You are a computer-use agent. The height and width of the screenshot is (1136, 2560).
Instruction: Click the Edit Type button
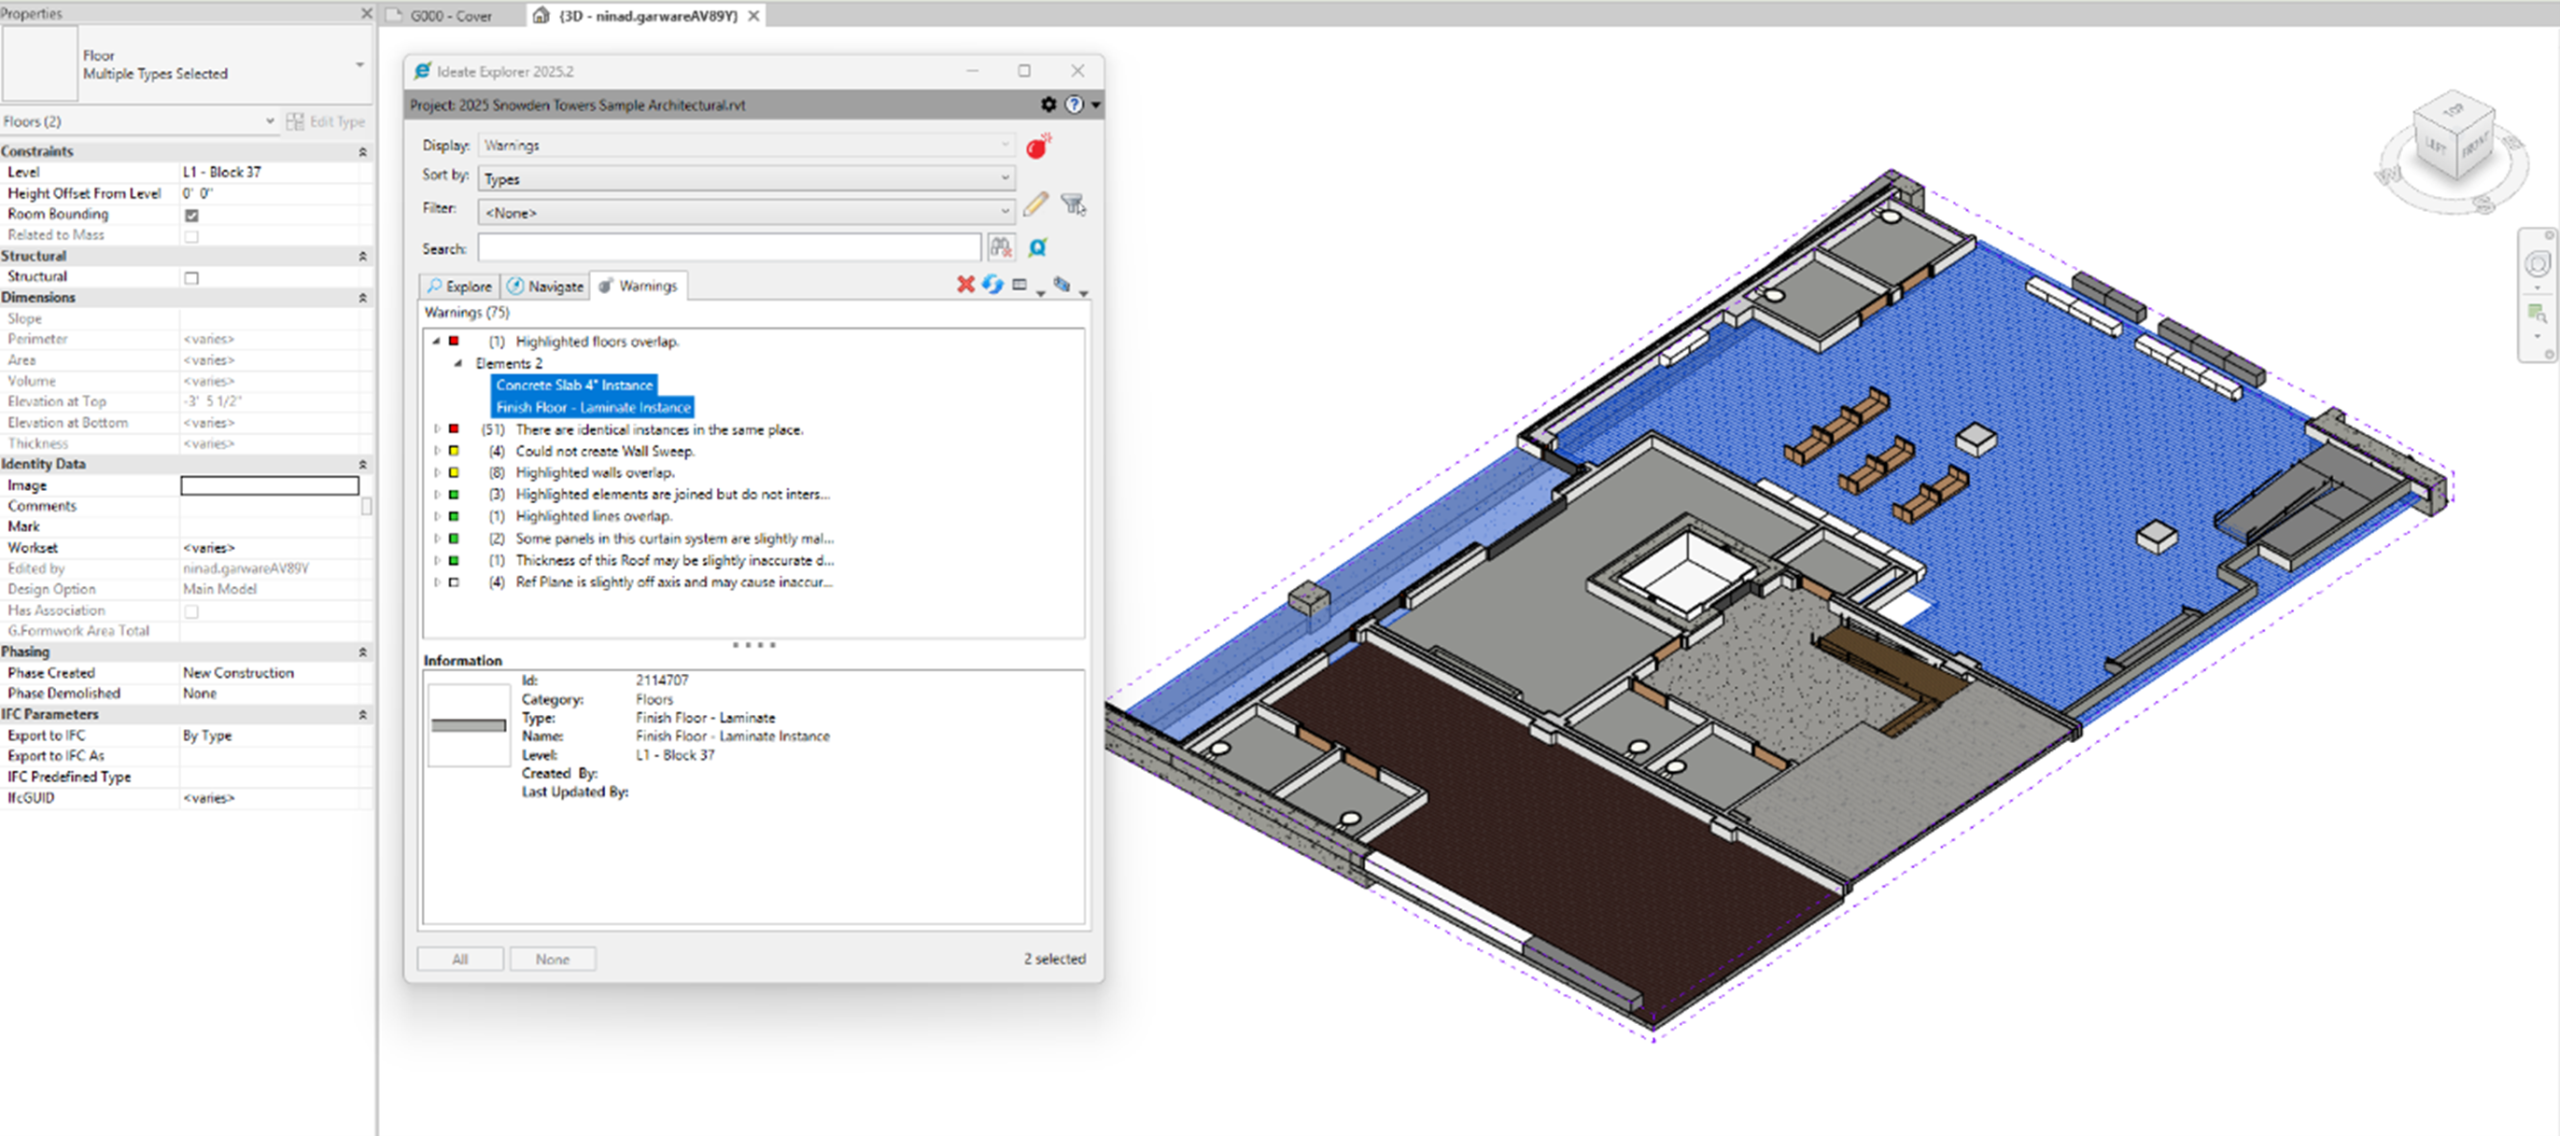click(326, 122)
